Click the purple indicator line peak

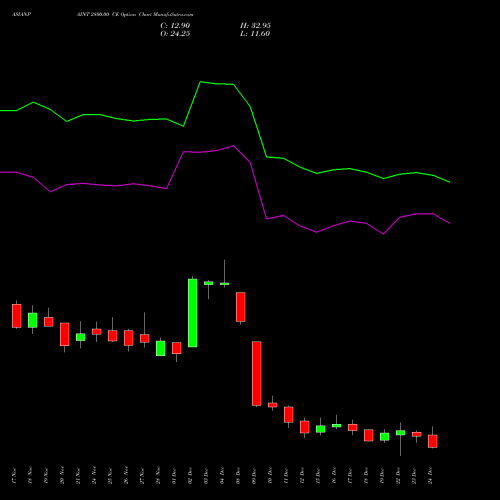[x=233, y=146]
